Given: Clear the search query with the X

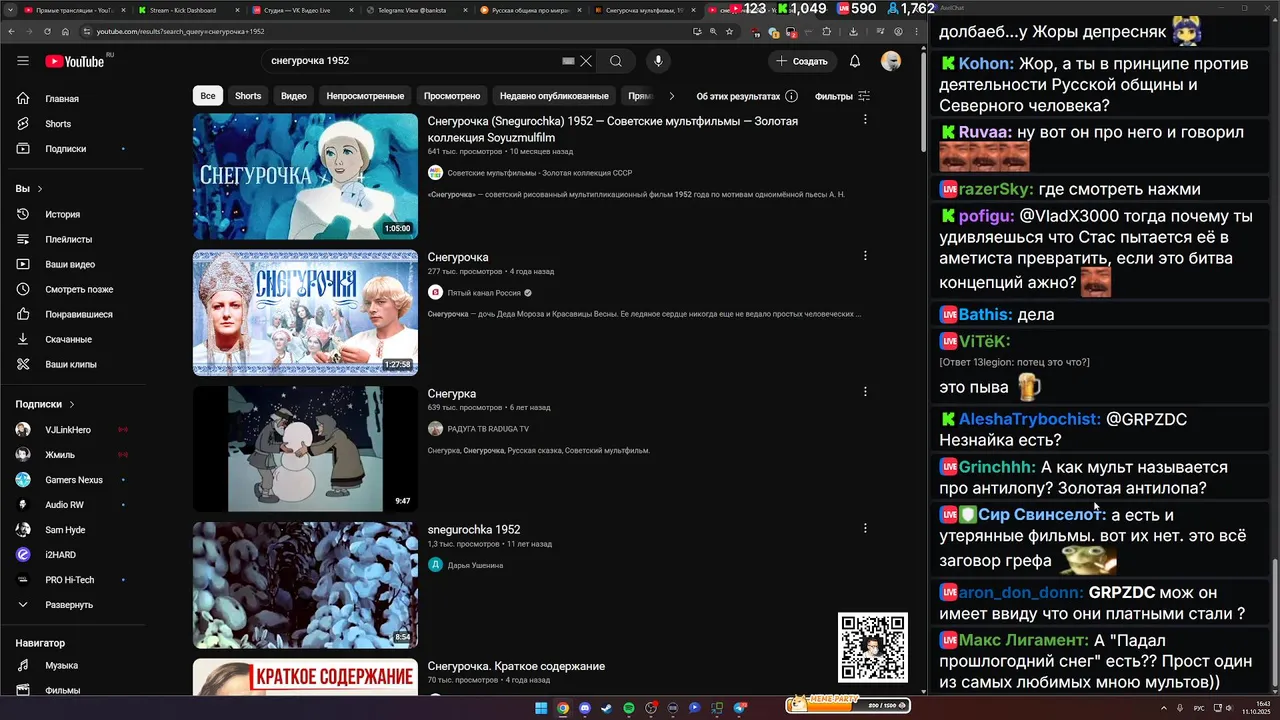Looking at the screenshot, I should tap(586, 61).
